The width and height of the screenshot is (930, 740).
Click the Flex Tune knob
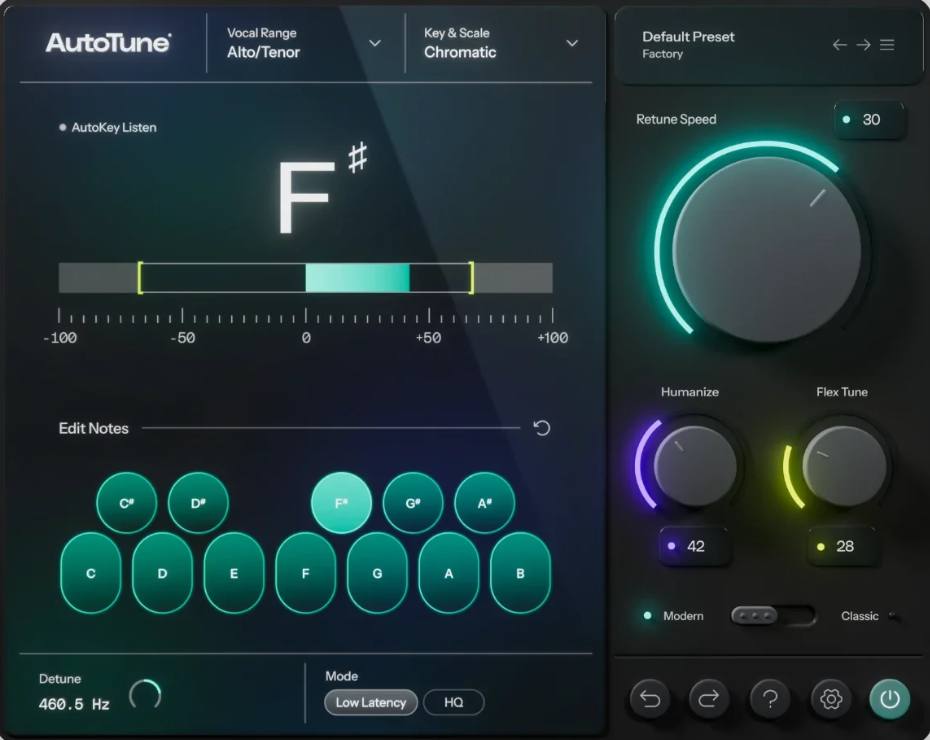(844, 466)
